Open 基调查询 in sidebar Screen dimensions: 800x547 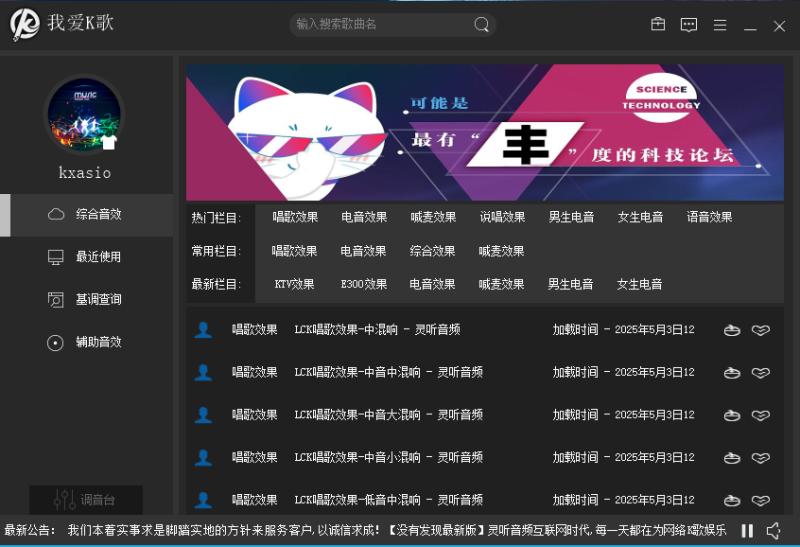point(87,300)
